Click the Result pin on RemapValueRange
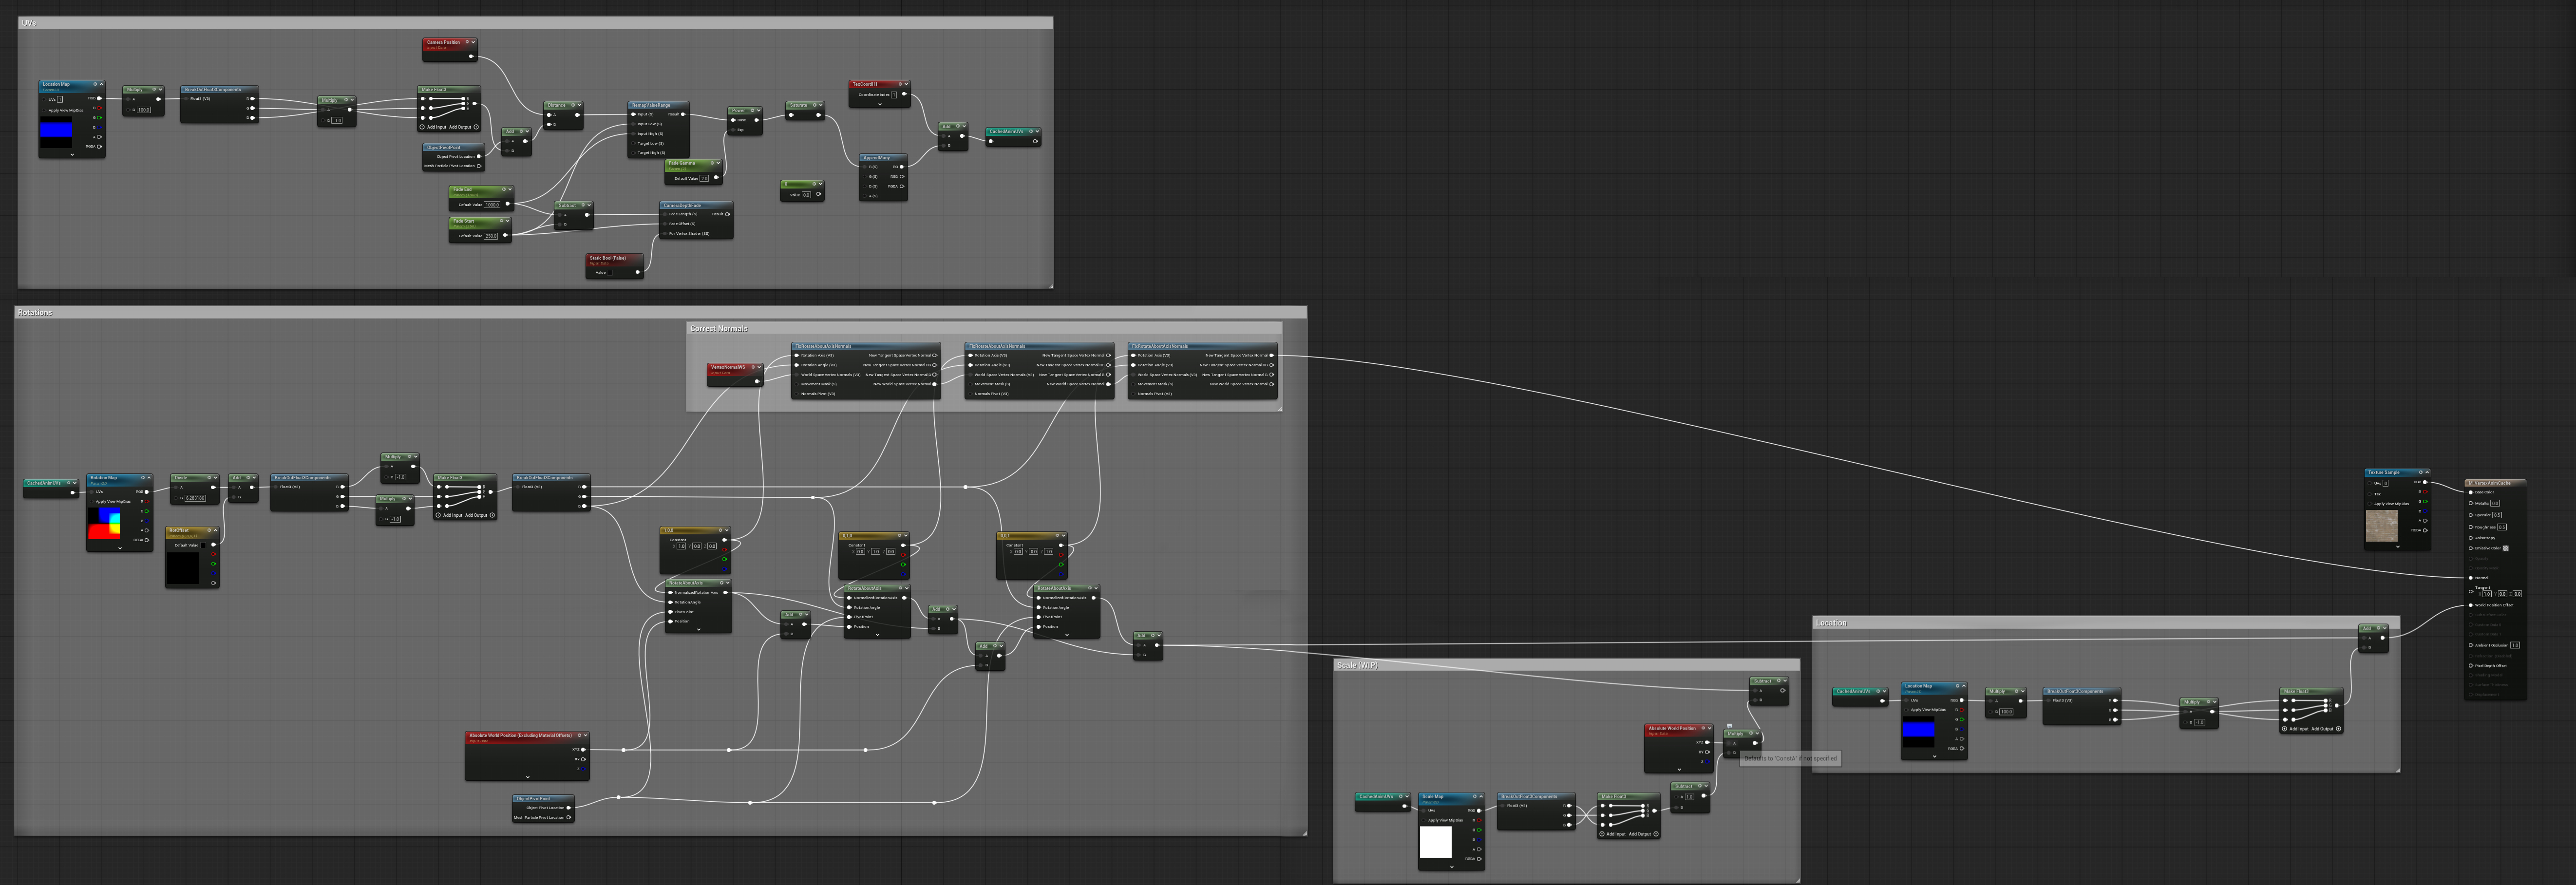 click(683, 114)
